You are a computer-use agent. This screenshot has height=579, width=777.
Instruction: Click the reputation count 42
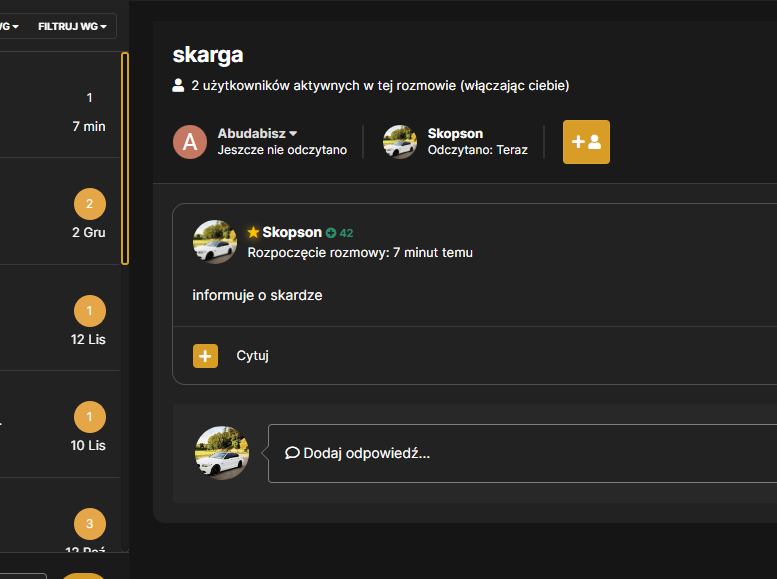346,233
